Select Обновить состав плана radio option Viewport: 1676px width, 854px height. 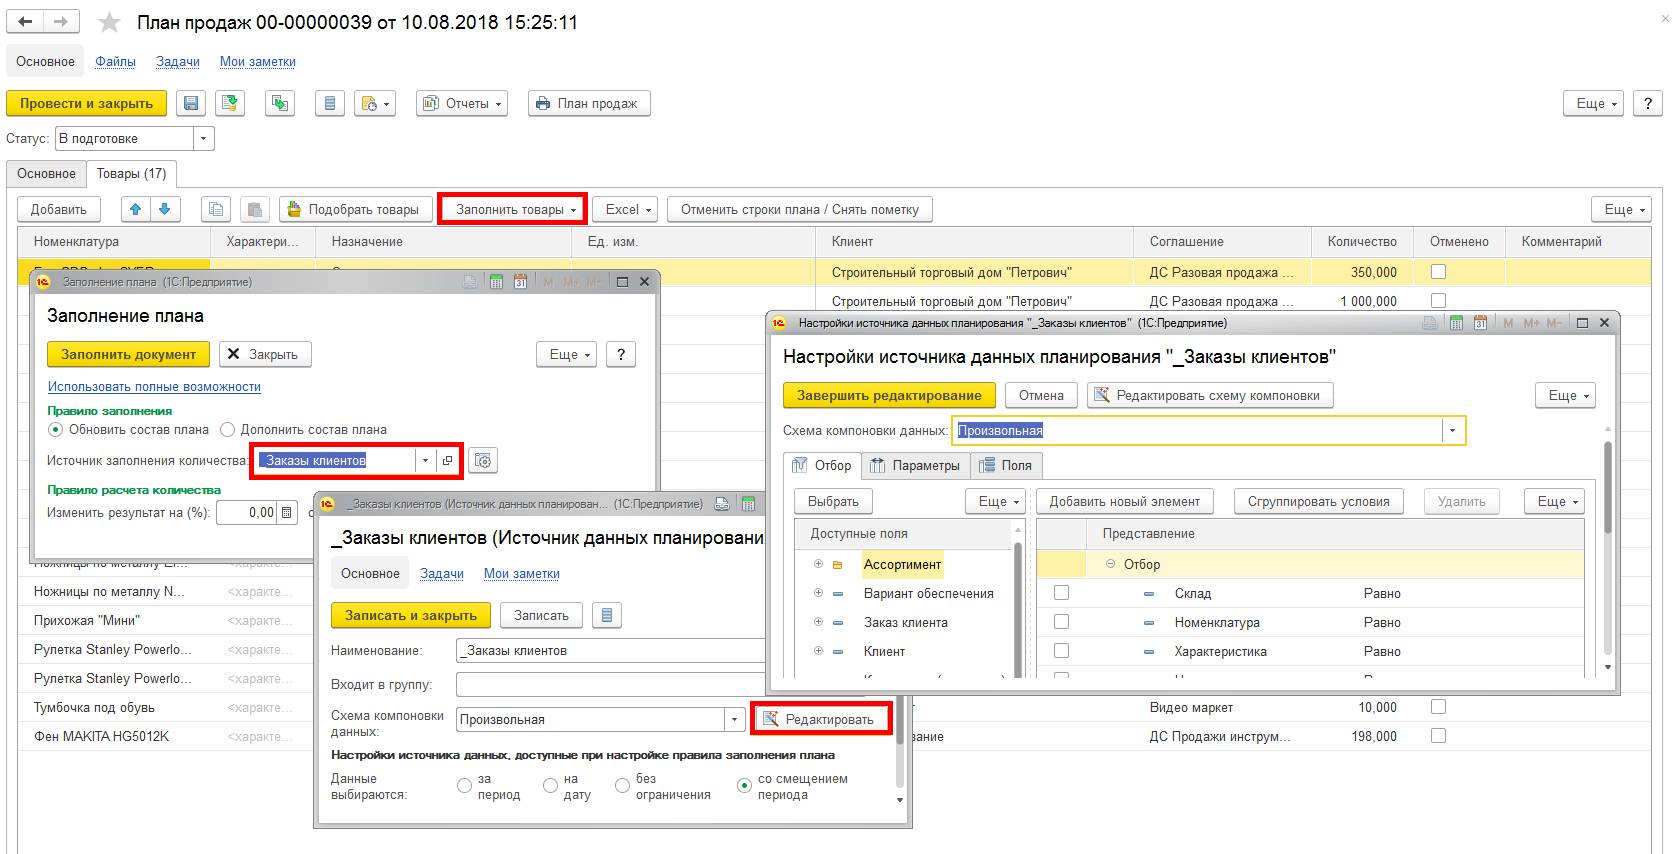coord(55,429)
